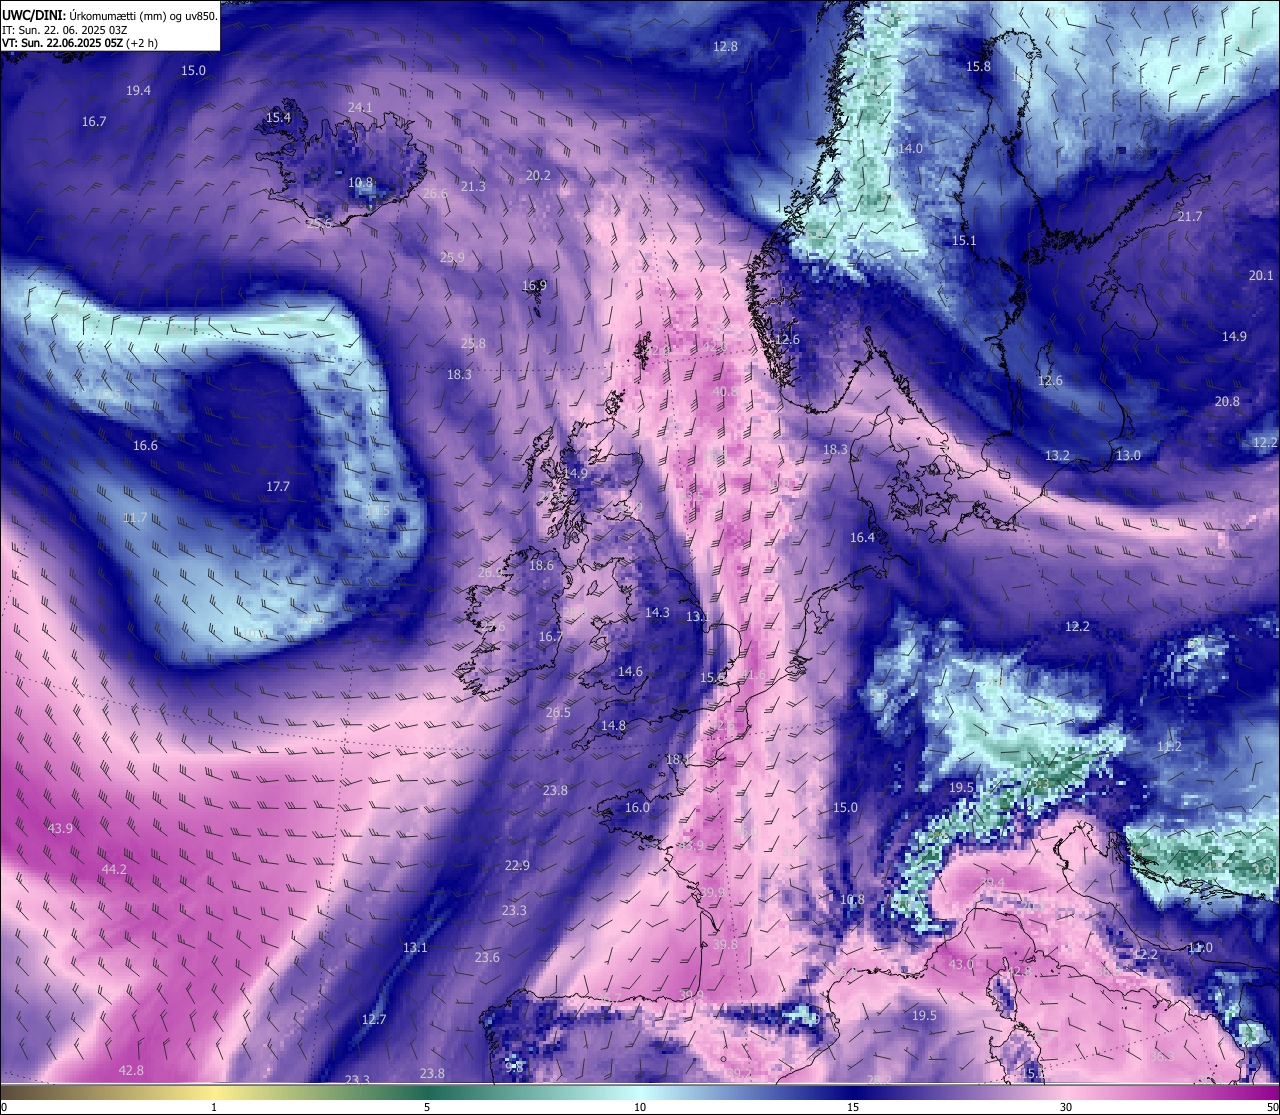The height and width of the screenshot is (1115, 1280).
Task: Click the 44.2 value label
Action: [114, 870]
